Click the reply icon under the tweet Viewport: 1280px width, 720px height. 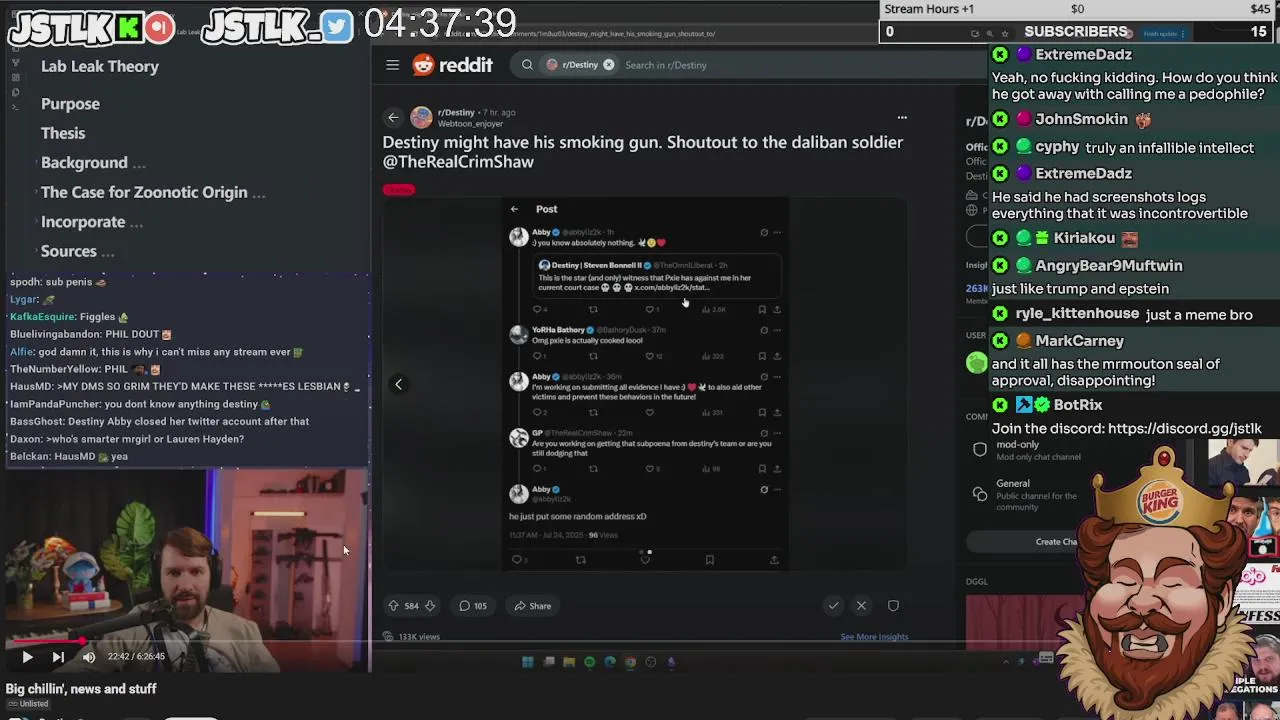click(x=517, y=560)
